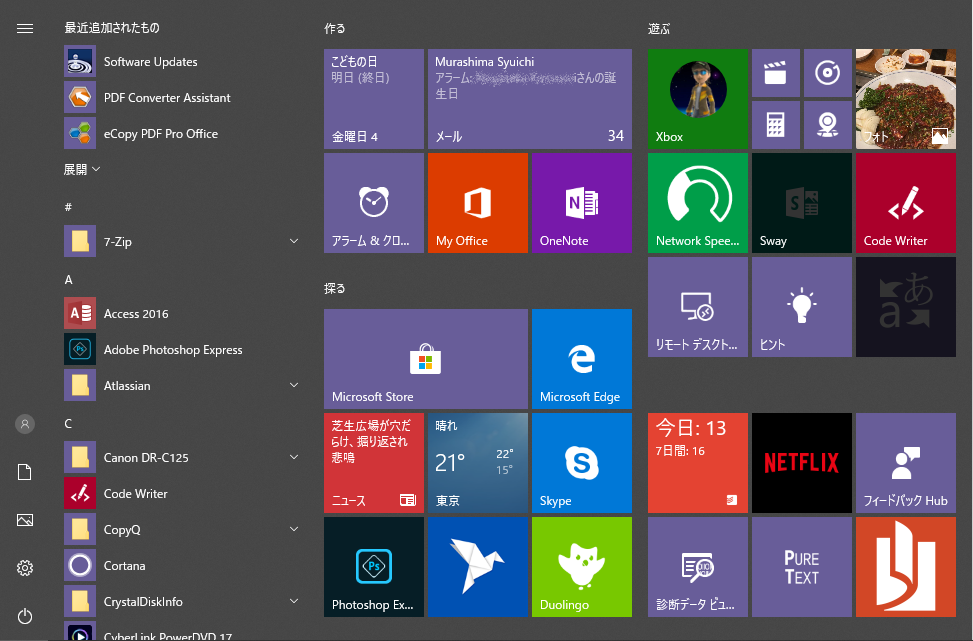Open the ヒント lightbulb tile

pos(802,307)
